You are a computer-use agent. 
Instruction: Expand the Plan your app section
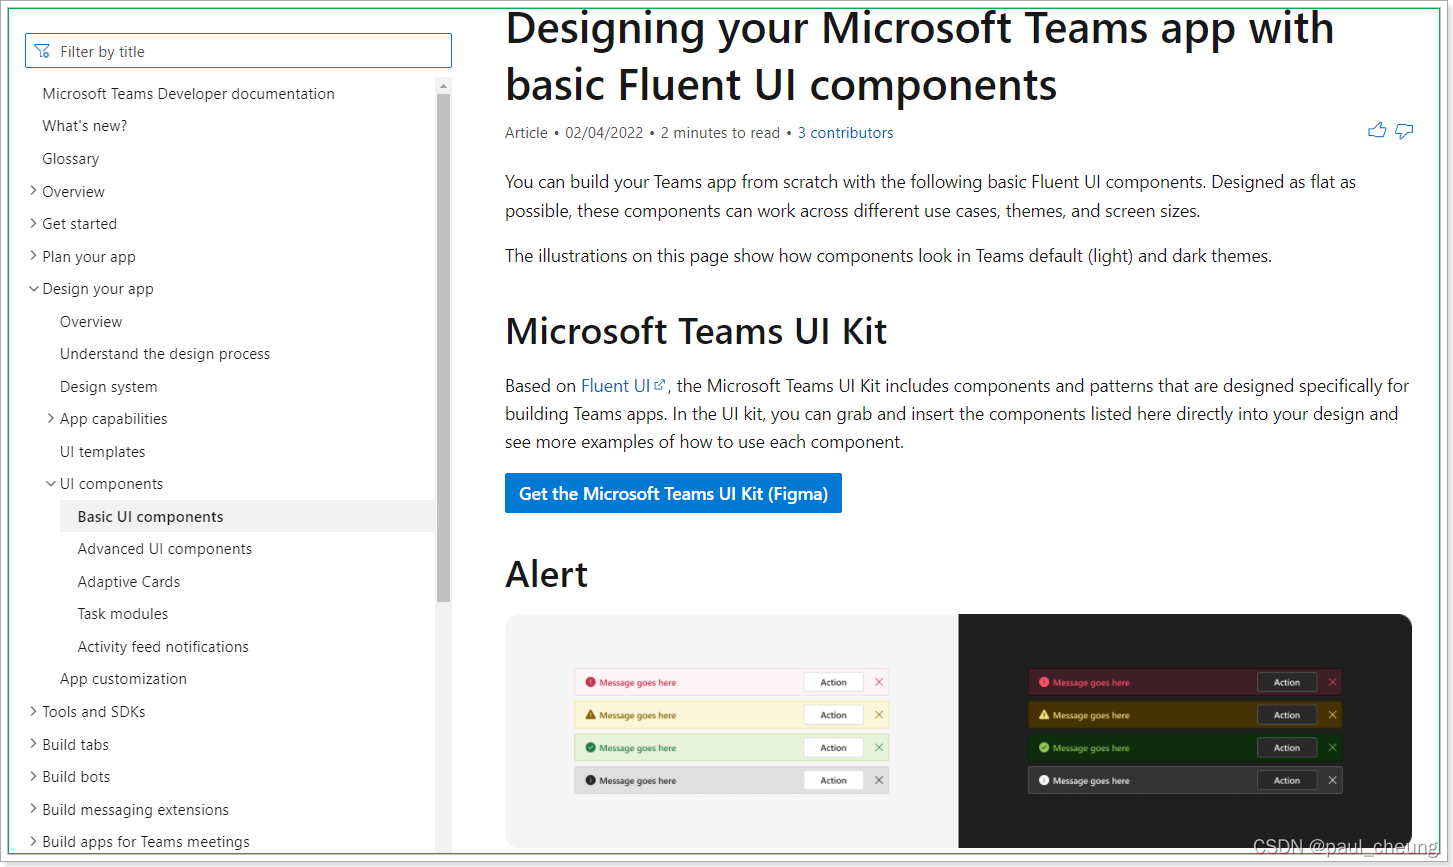33,256
